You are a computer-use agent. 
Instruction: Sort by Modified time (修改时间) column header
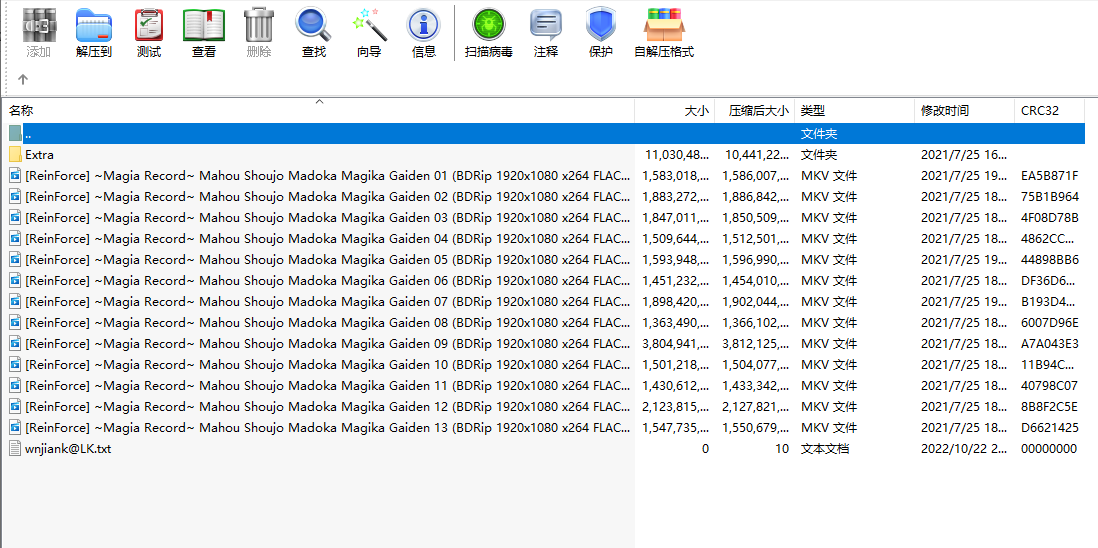point(945,111)
